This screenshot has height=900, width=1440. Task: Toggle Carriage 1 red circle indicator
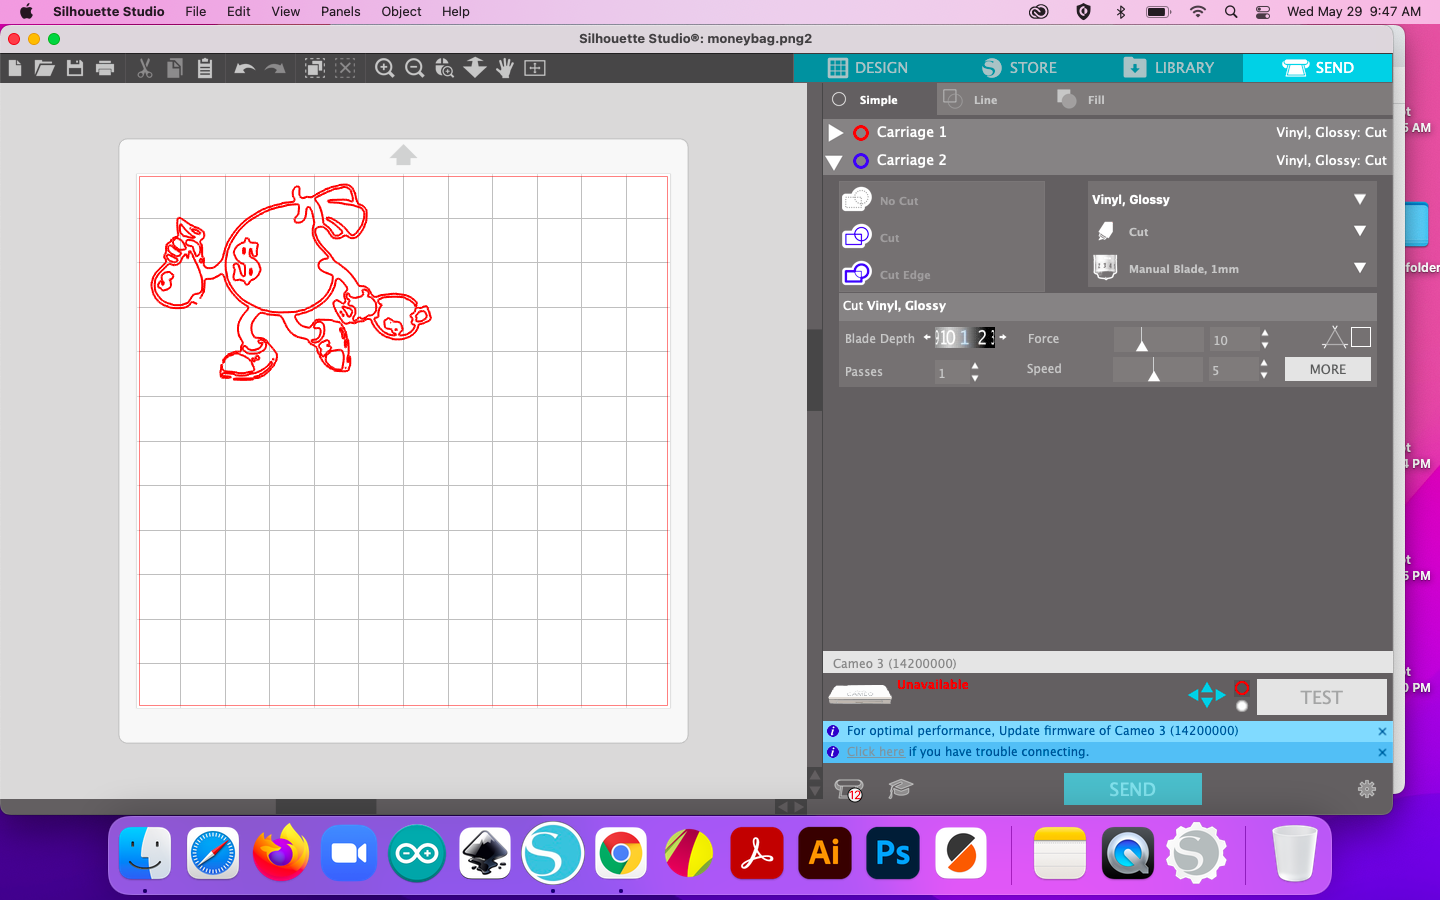(x=861, y=132)
